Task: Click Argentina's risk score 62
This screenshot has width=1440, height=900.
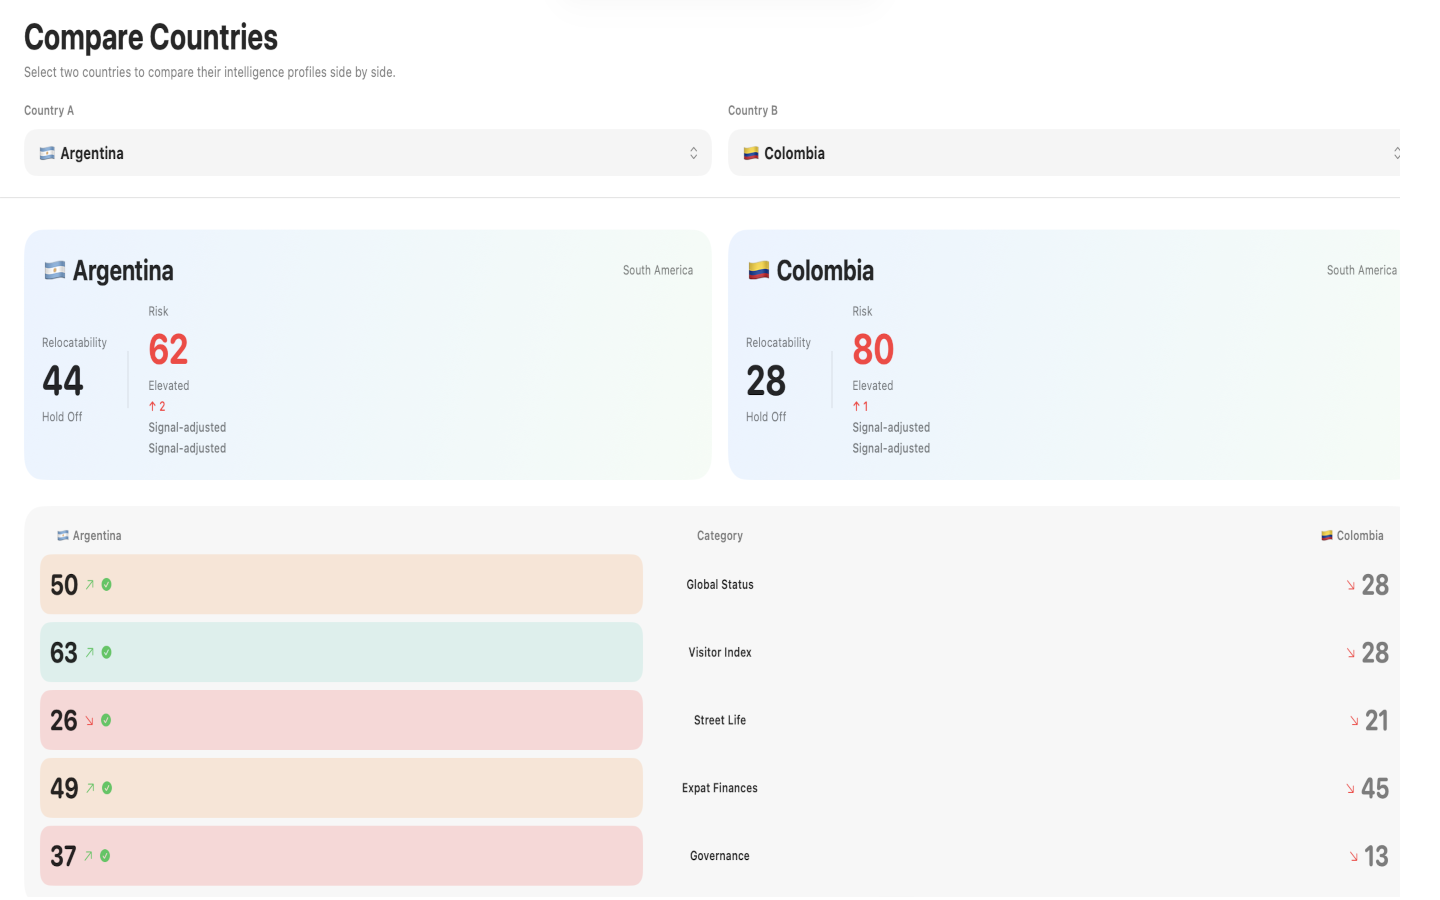Action: (x=168, y=349)
